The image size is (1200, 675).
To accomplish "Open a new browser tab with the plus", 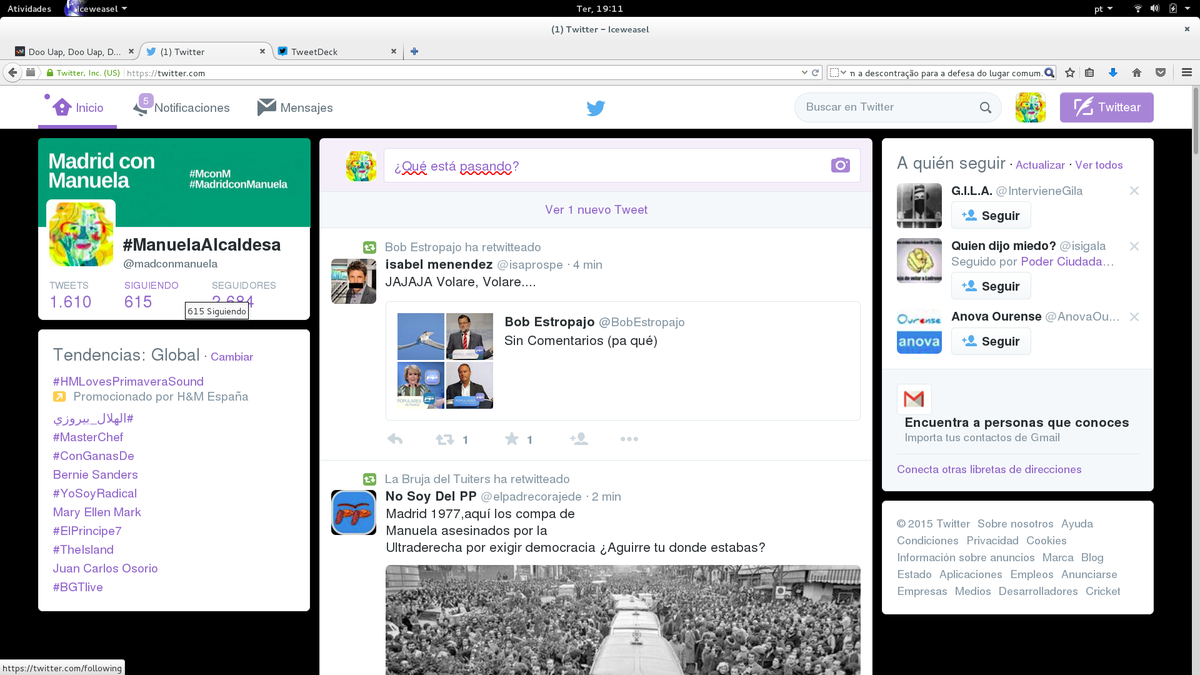I will (x=414, y=51).
